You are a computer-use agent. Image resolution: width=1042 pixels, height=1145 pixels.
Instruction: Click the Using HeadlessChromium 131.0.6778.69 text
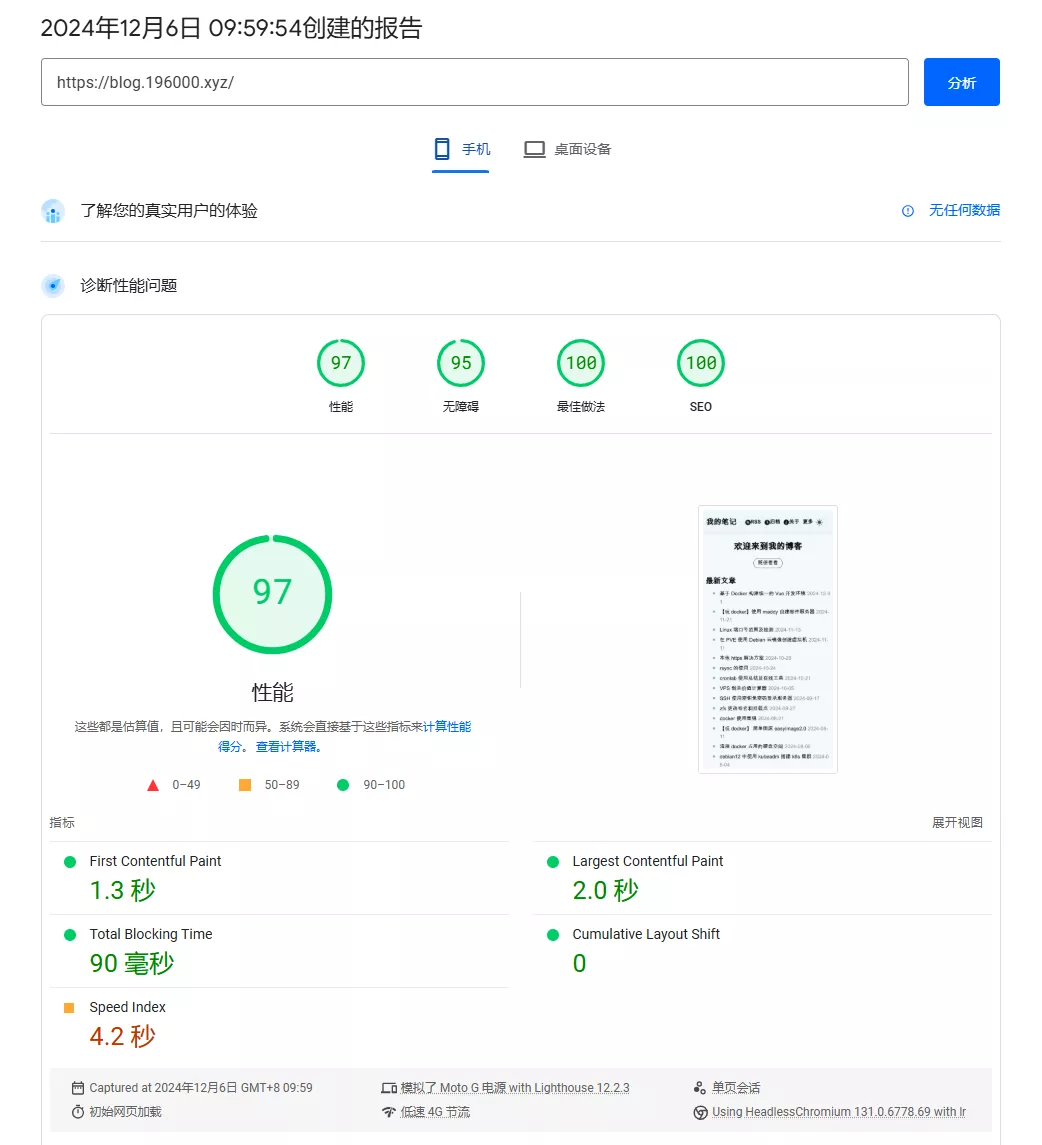pos(839,1112)
